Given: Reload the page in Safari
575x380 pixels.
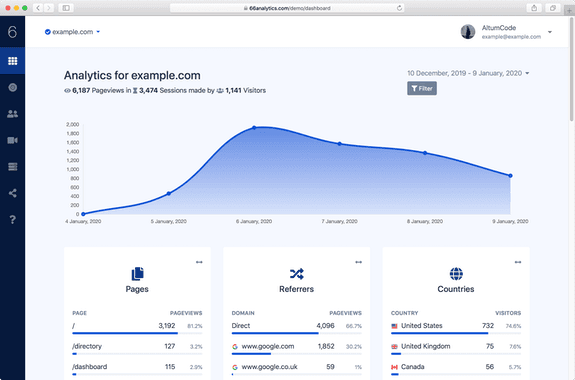Looking at the screenshot, I should (399, 8).
